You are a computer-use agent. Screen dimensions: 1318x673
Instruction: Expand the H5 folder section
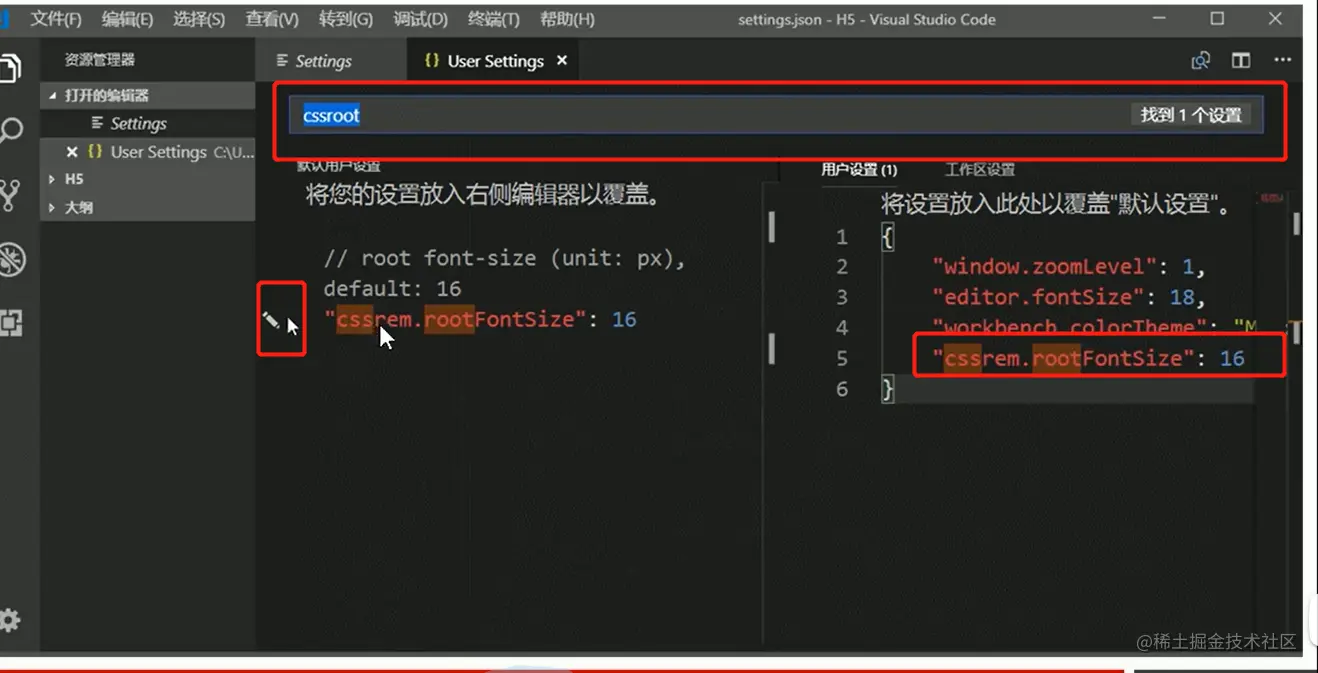[x=147, y=179]
